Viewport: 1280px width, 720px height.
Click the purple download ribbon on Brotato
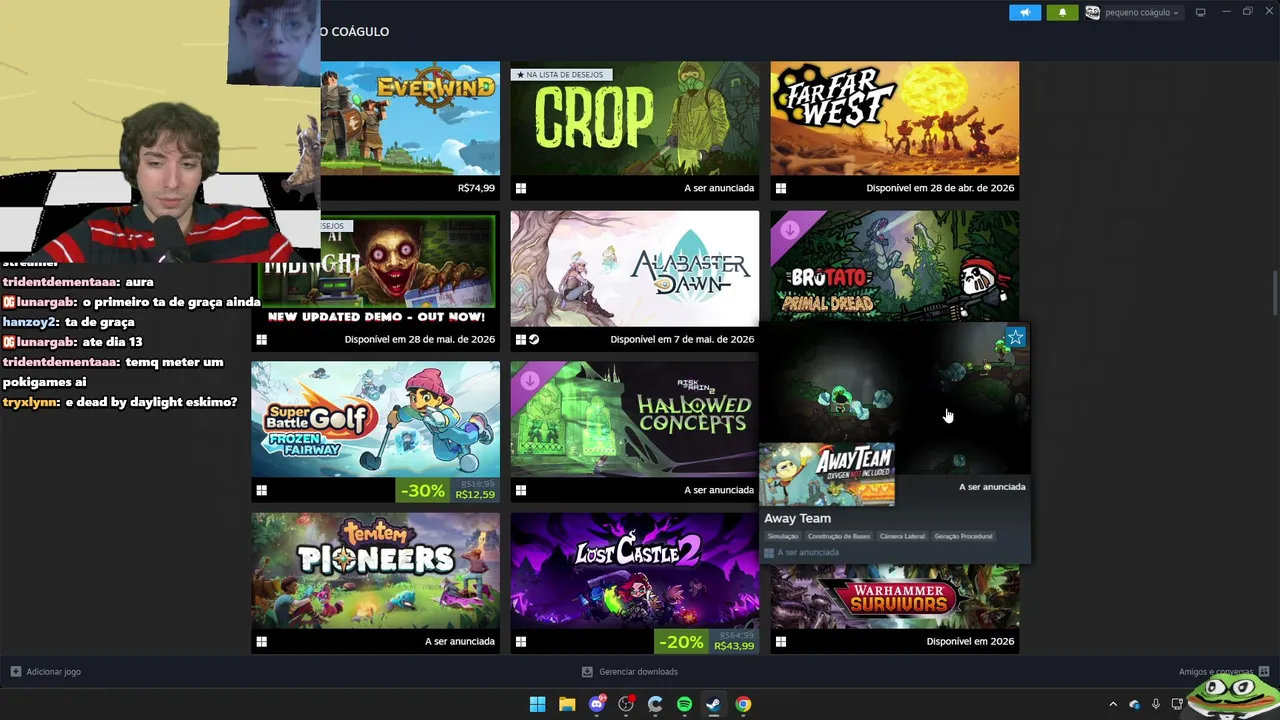[789, 229]
